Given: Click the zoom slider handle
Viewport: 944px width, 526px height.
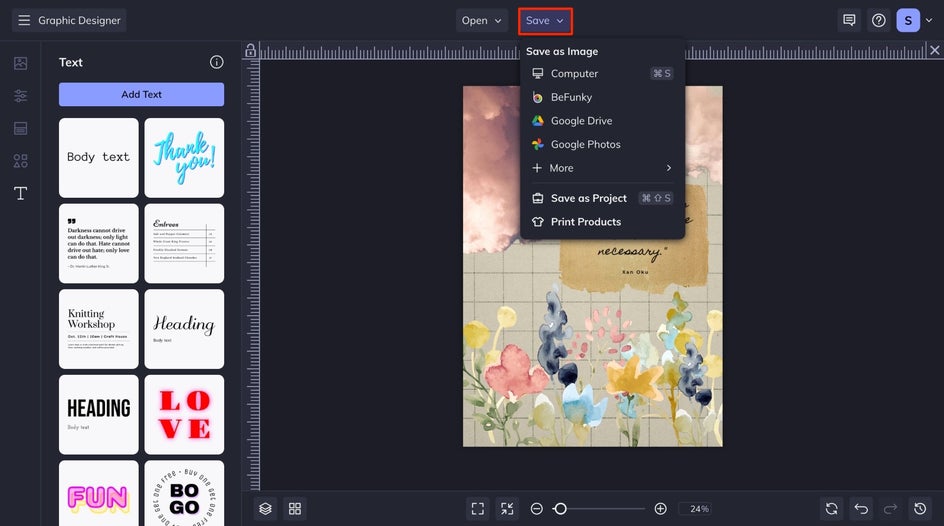Looking at the screenshot, I should tap(560, 509).
